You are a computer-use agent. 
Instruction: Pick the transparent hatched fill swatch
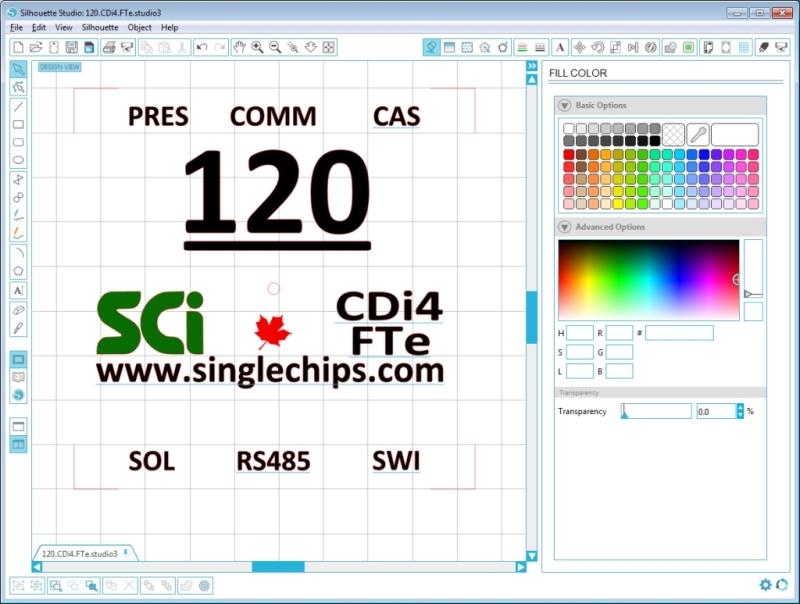pyautogui.click(x=673, y=135)
